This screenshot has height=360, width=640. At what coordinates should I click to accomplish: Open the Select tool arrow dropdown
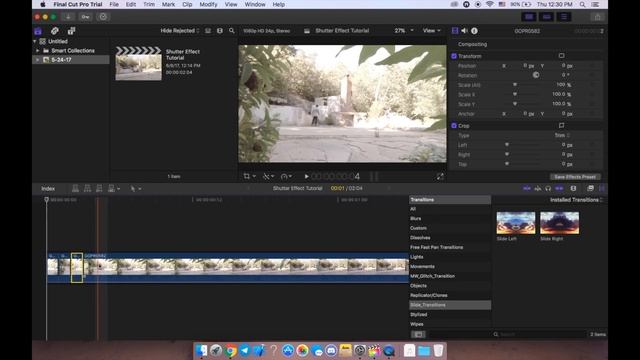point(136,189)
